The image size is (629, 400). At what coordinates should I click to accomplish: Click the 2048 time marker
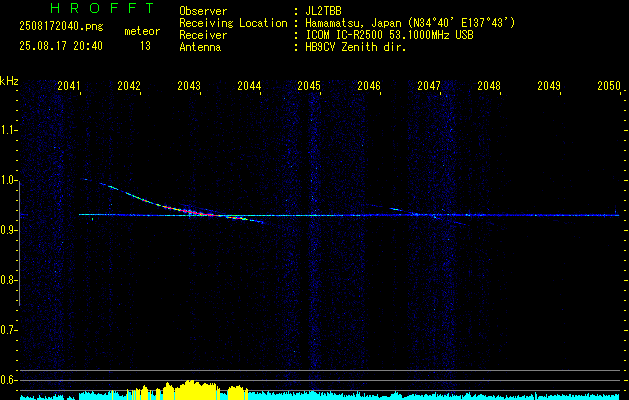(489, 86)
